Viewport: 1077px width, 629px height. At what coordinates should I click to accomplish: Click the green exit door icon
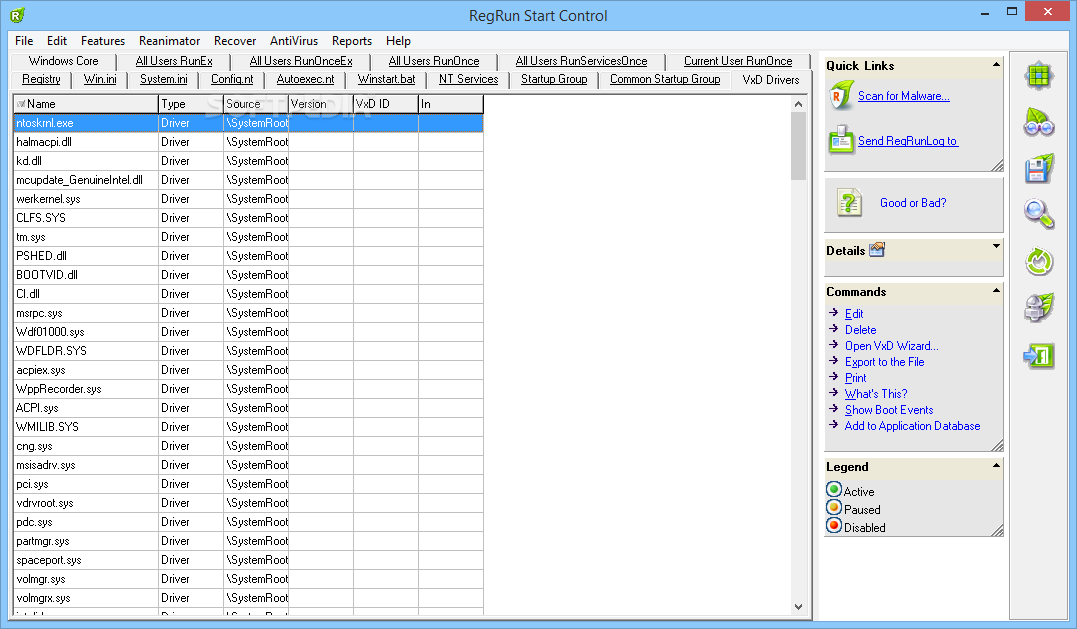click(1039, 355)
